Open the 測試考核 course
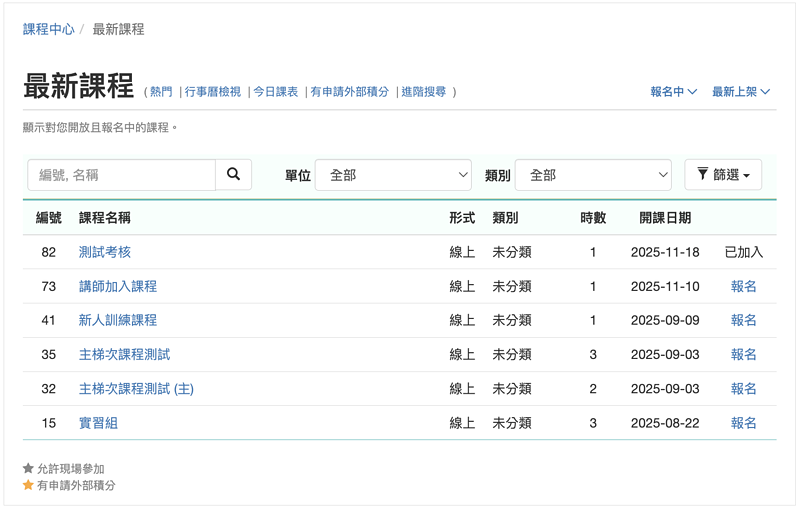The image size is (800, 506). click(x=105, y=252)
